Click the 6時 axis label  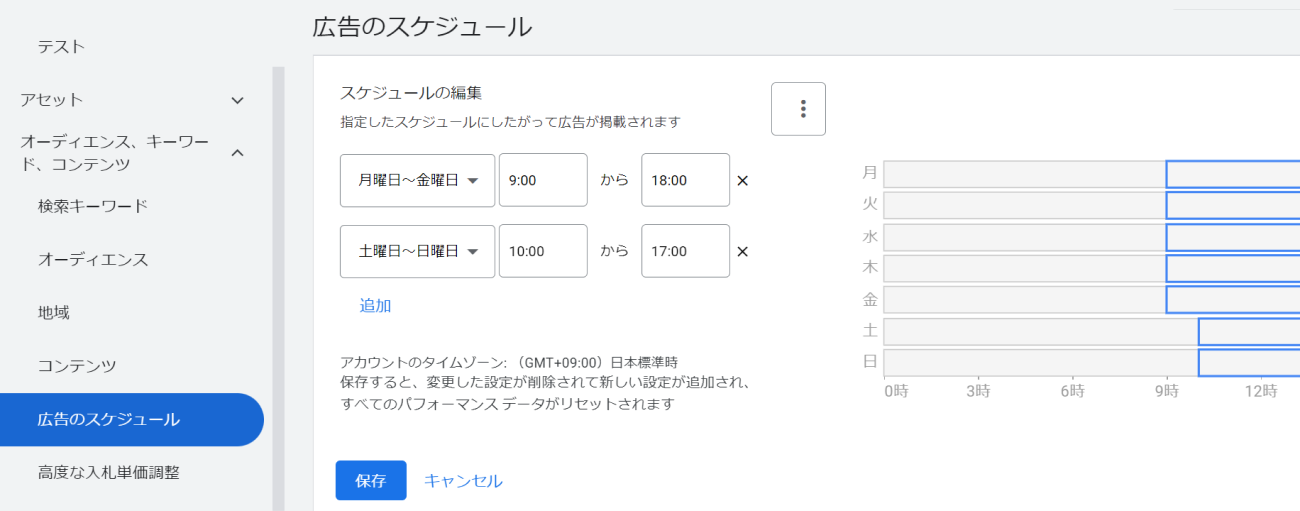(1072, 391)
